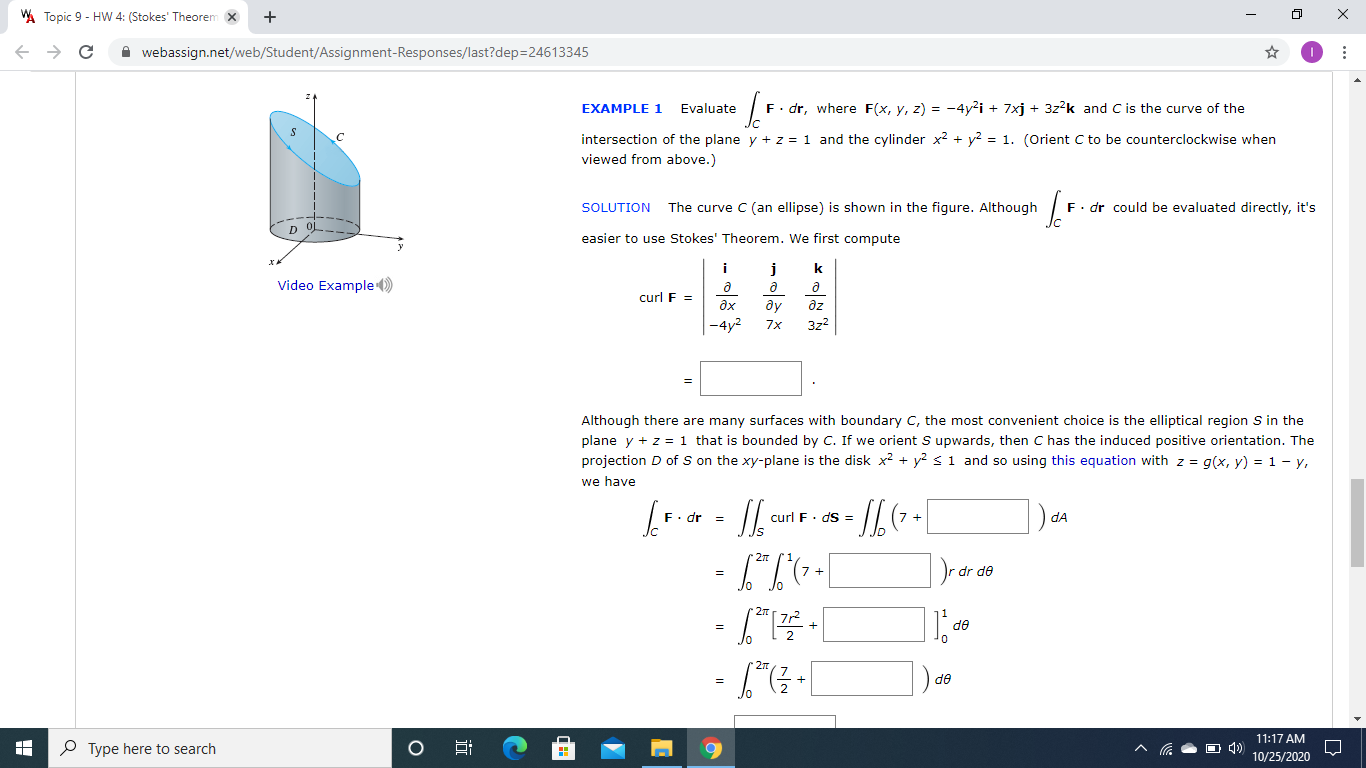Open Microsoft Edge from the taskbar
This screenshot has width=1366, height=768.
pyautogui.click(x=512, y=748)
